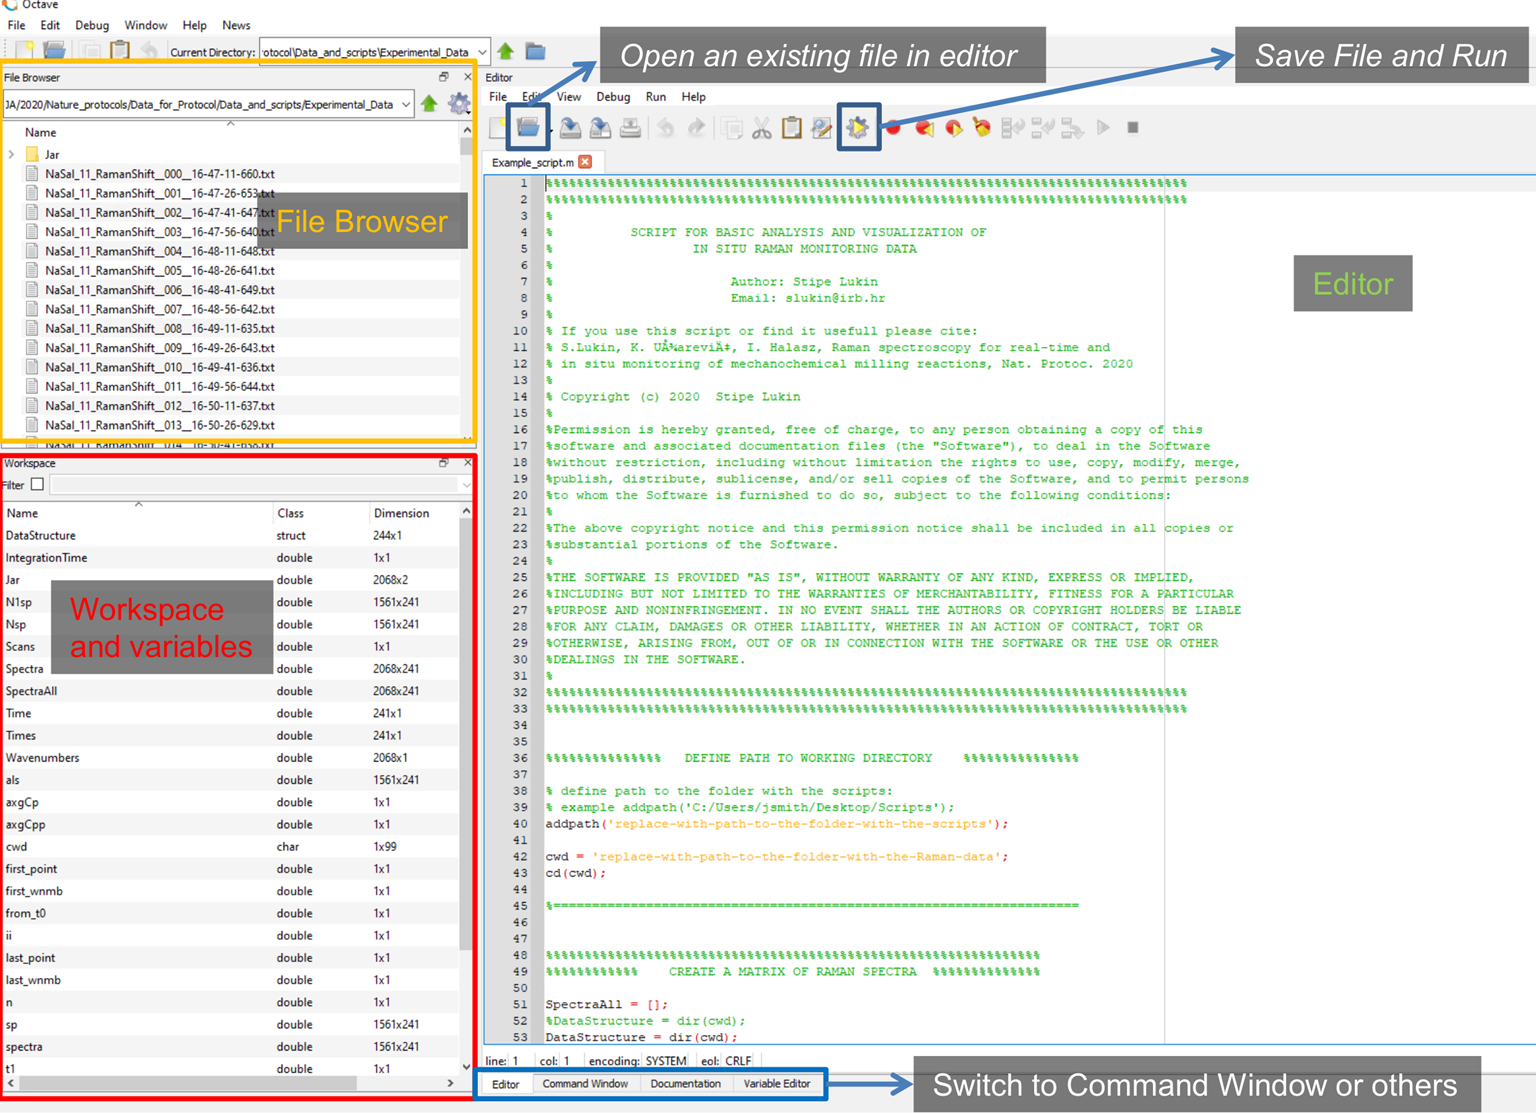
Task: Click workspace horizontal scrollbar
Action: tap(187, 1083)
